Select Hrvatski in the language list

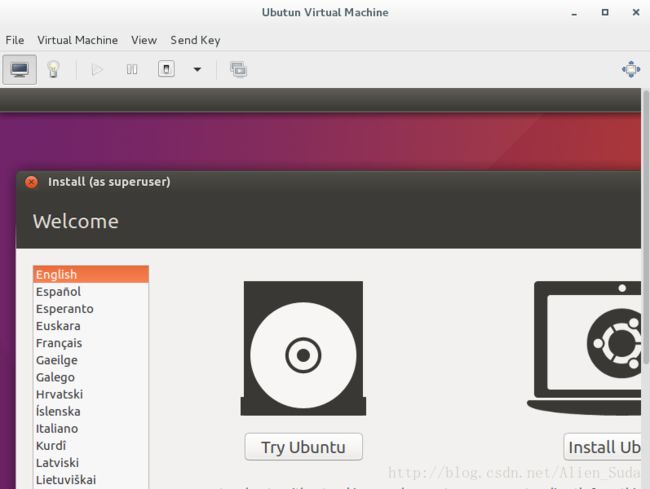tap(91, 394)
